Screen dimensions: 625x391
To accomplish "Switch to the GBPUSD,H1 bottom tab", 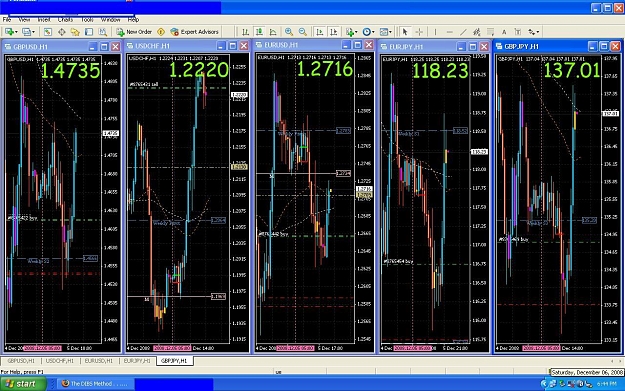I will 21,361.
